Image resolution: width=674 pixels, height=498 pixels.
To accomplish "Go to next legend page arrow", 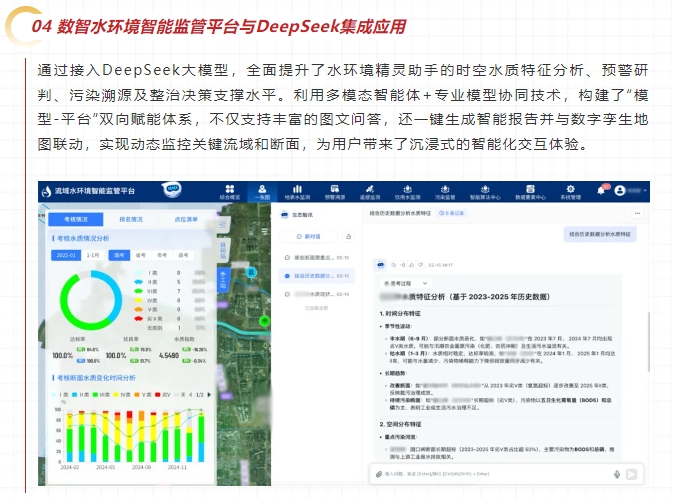I will point(209,394).
